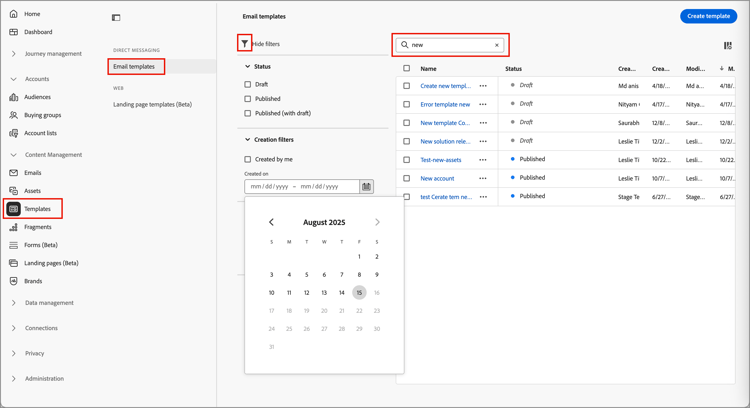Expand Journey management section
The width and height of the screenshot is (750, 408).
click(x=13, y=54)
